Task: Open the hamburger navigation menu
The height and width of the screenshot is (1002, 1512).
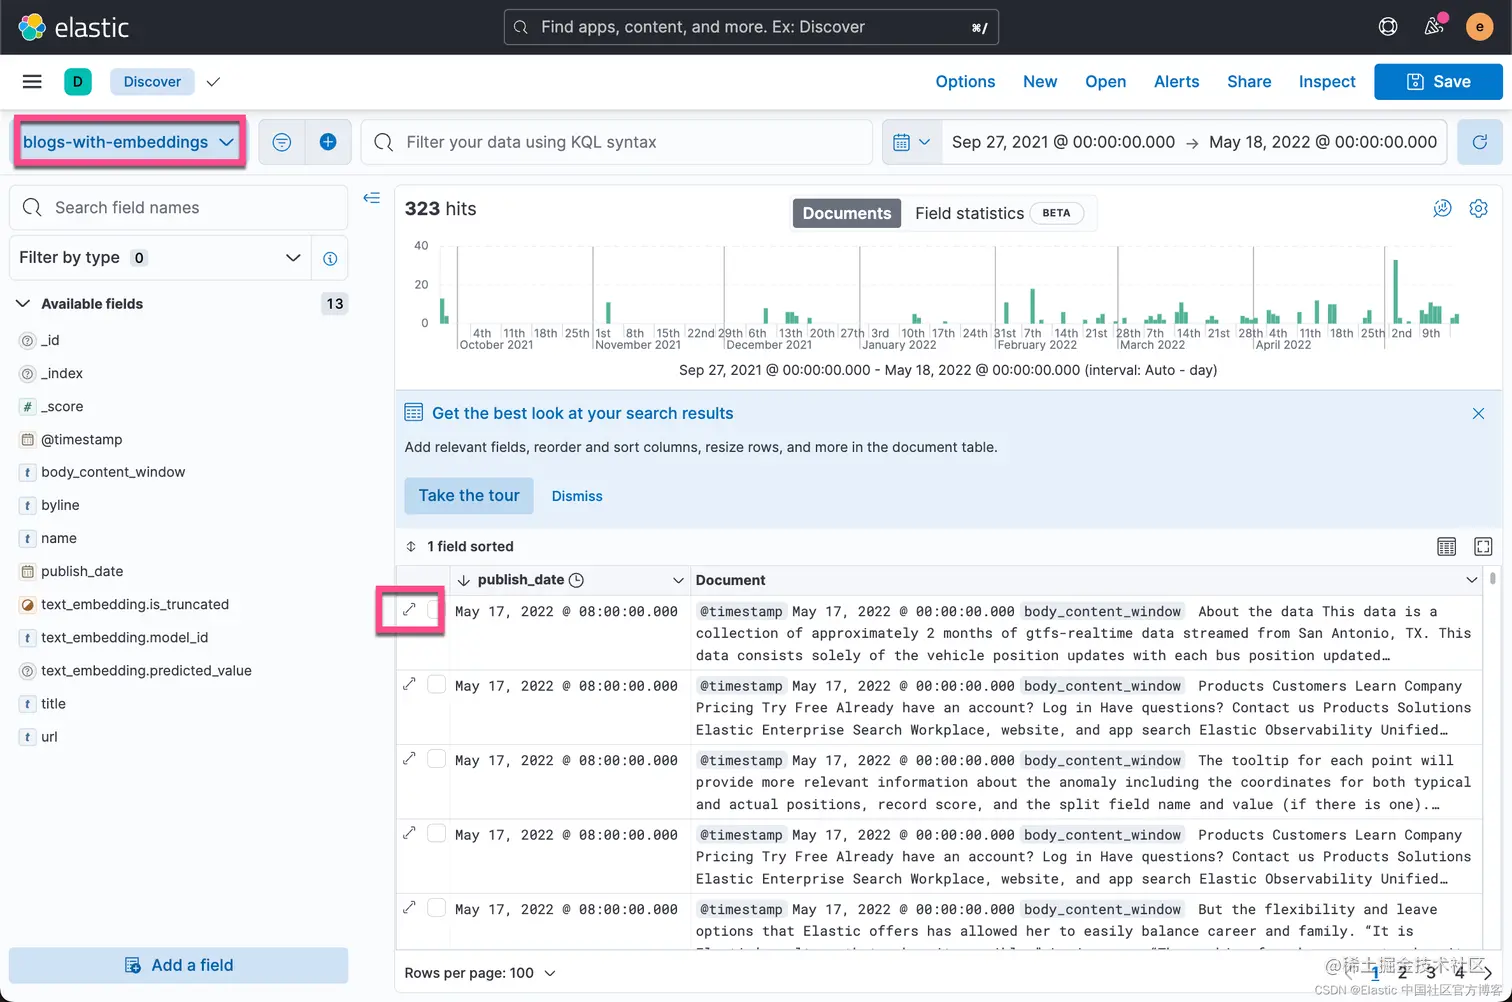Action: pyautogui.click(x=32, y=82)
